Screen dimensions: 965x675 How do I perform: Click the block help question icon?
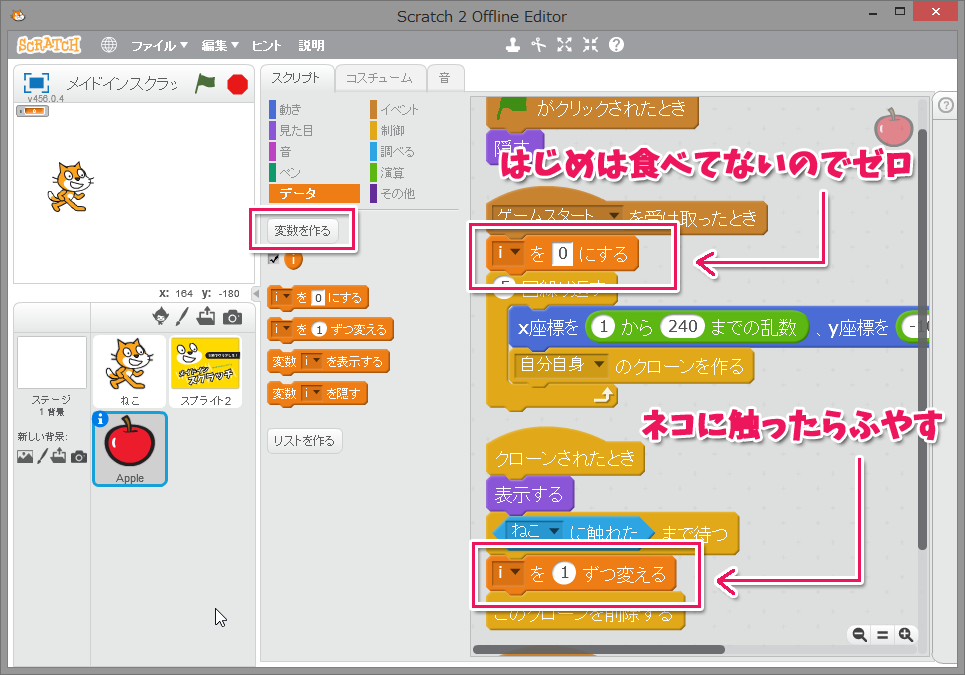[616, 45]
